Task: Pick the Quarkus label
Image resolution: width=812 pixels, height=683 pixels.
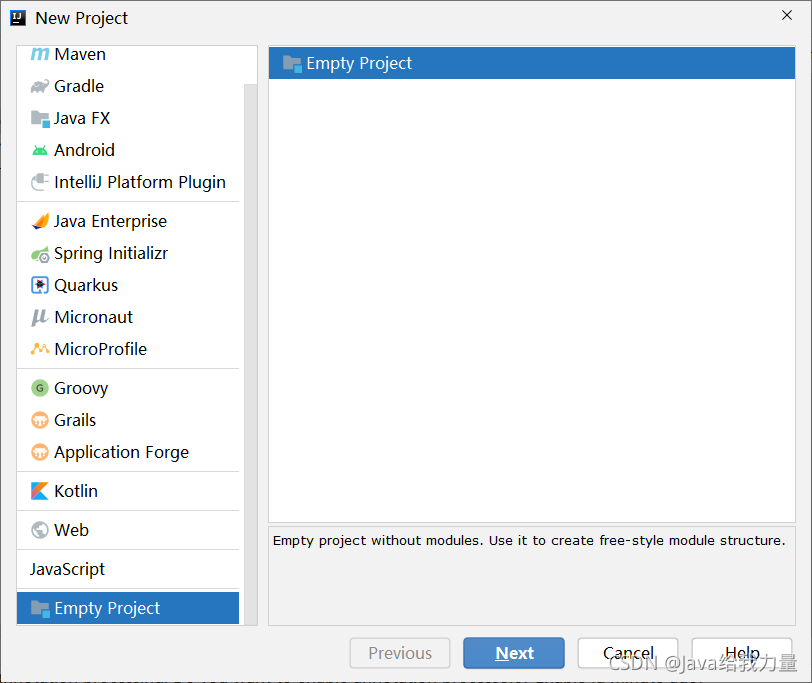Action: click(86, 285)
